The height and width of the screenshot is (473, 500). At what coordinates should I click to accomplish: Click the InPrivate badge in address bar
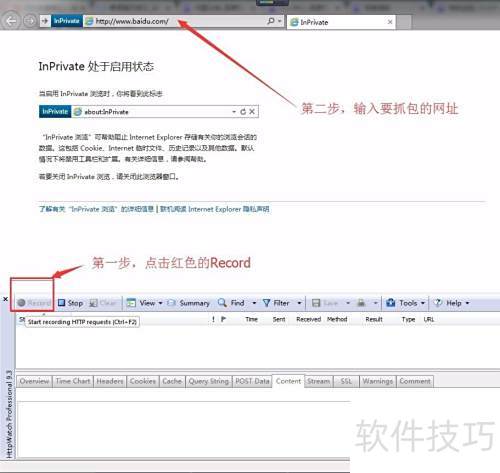click(x=67, y=21)
